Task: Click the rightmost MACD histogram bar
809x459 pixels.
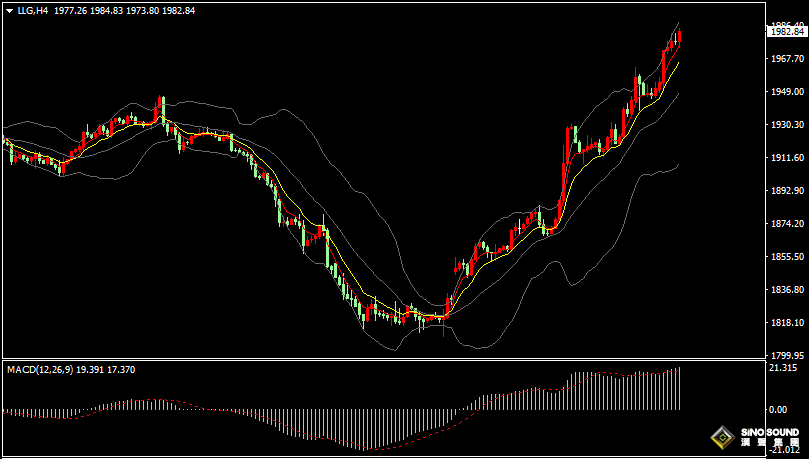Action: point(679,388)
